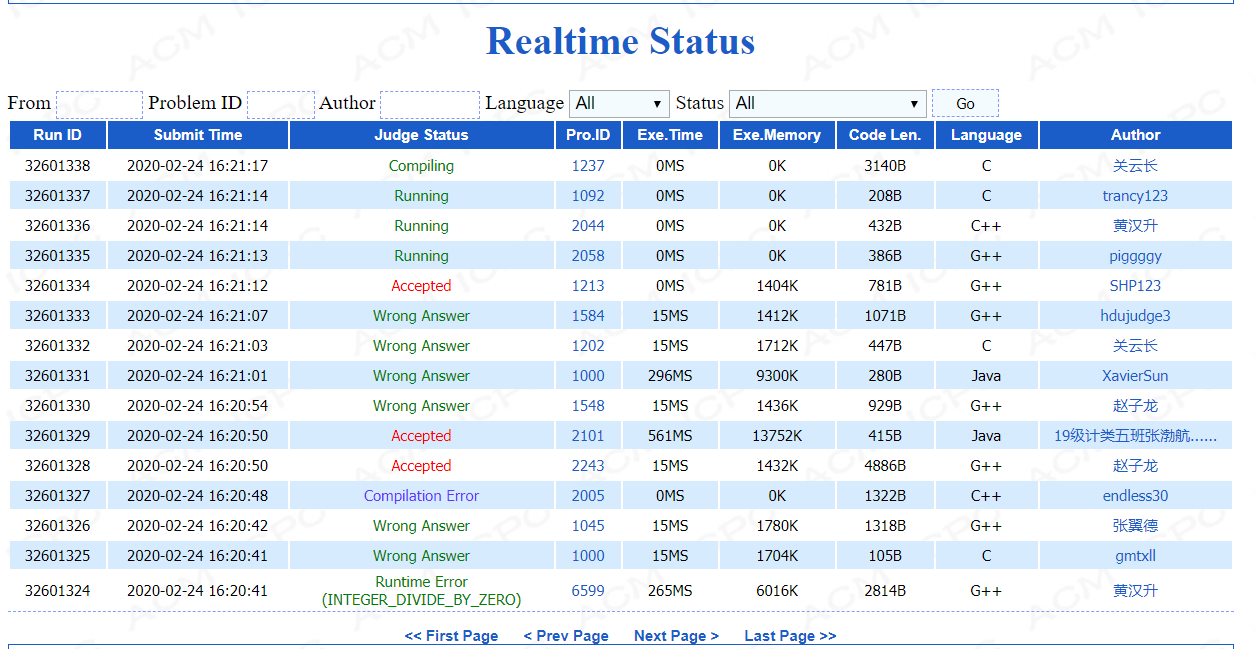This screenshot has height=649, width=1255.
Task: Open problem 1237 link
Action: tap(588, 166)
